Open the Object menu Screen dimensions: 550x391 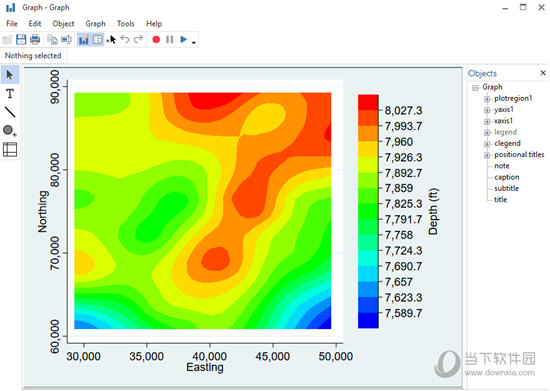63,23
